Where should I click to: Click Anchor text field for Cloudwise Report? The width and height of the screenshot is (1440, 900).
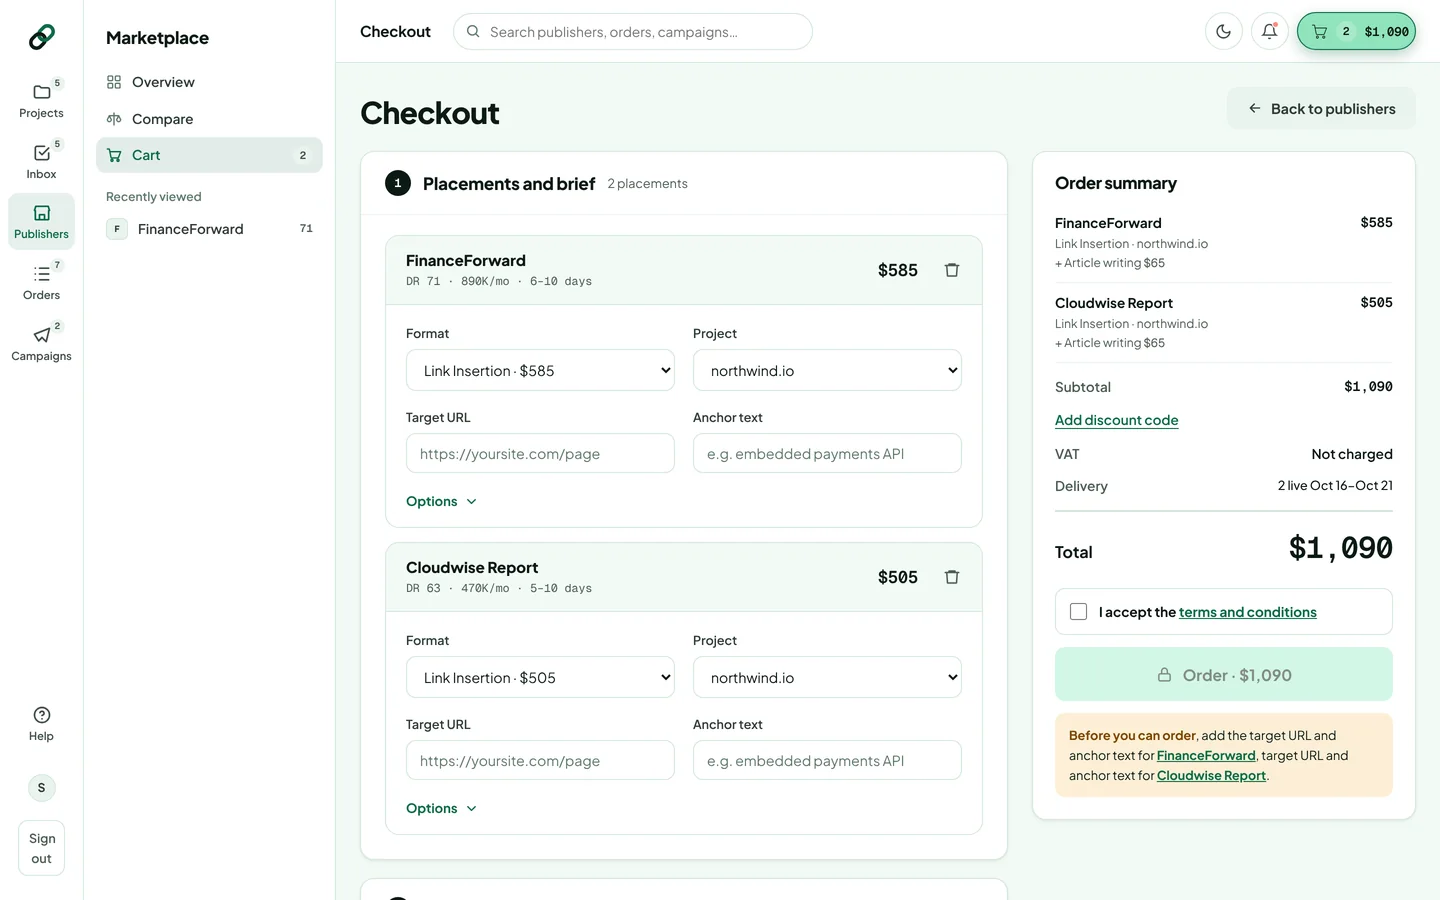(827, 761)
